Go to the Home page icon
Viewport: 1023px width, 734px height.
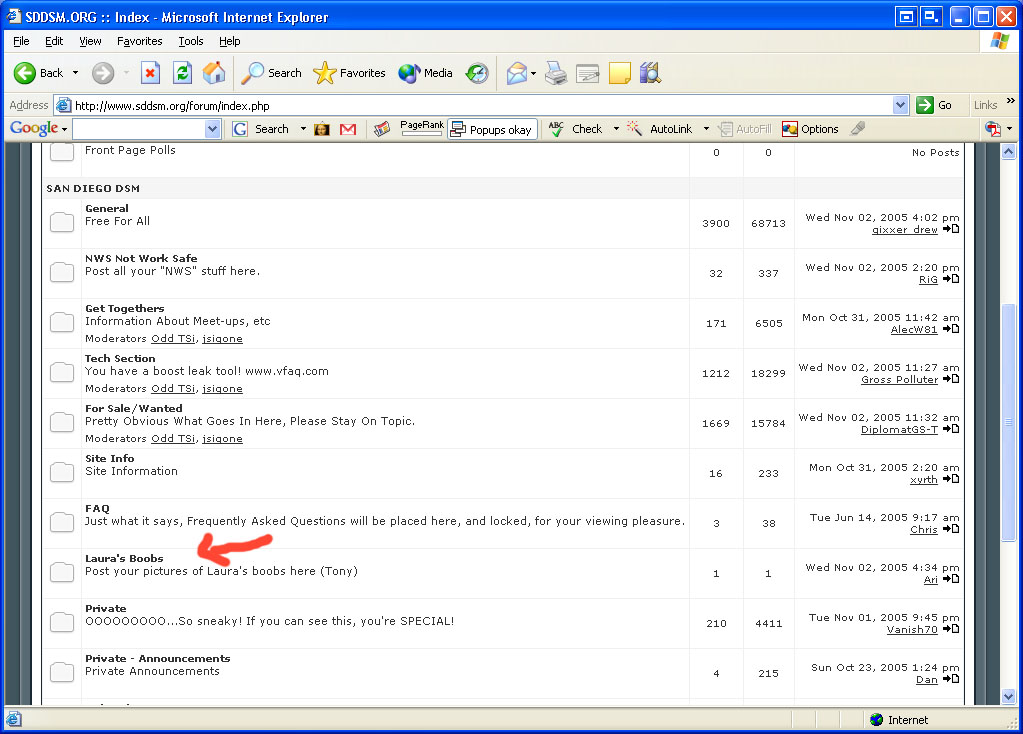point(214,73)
